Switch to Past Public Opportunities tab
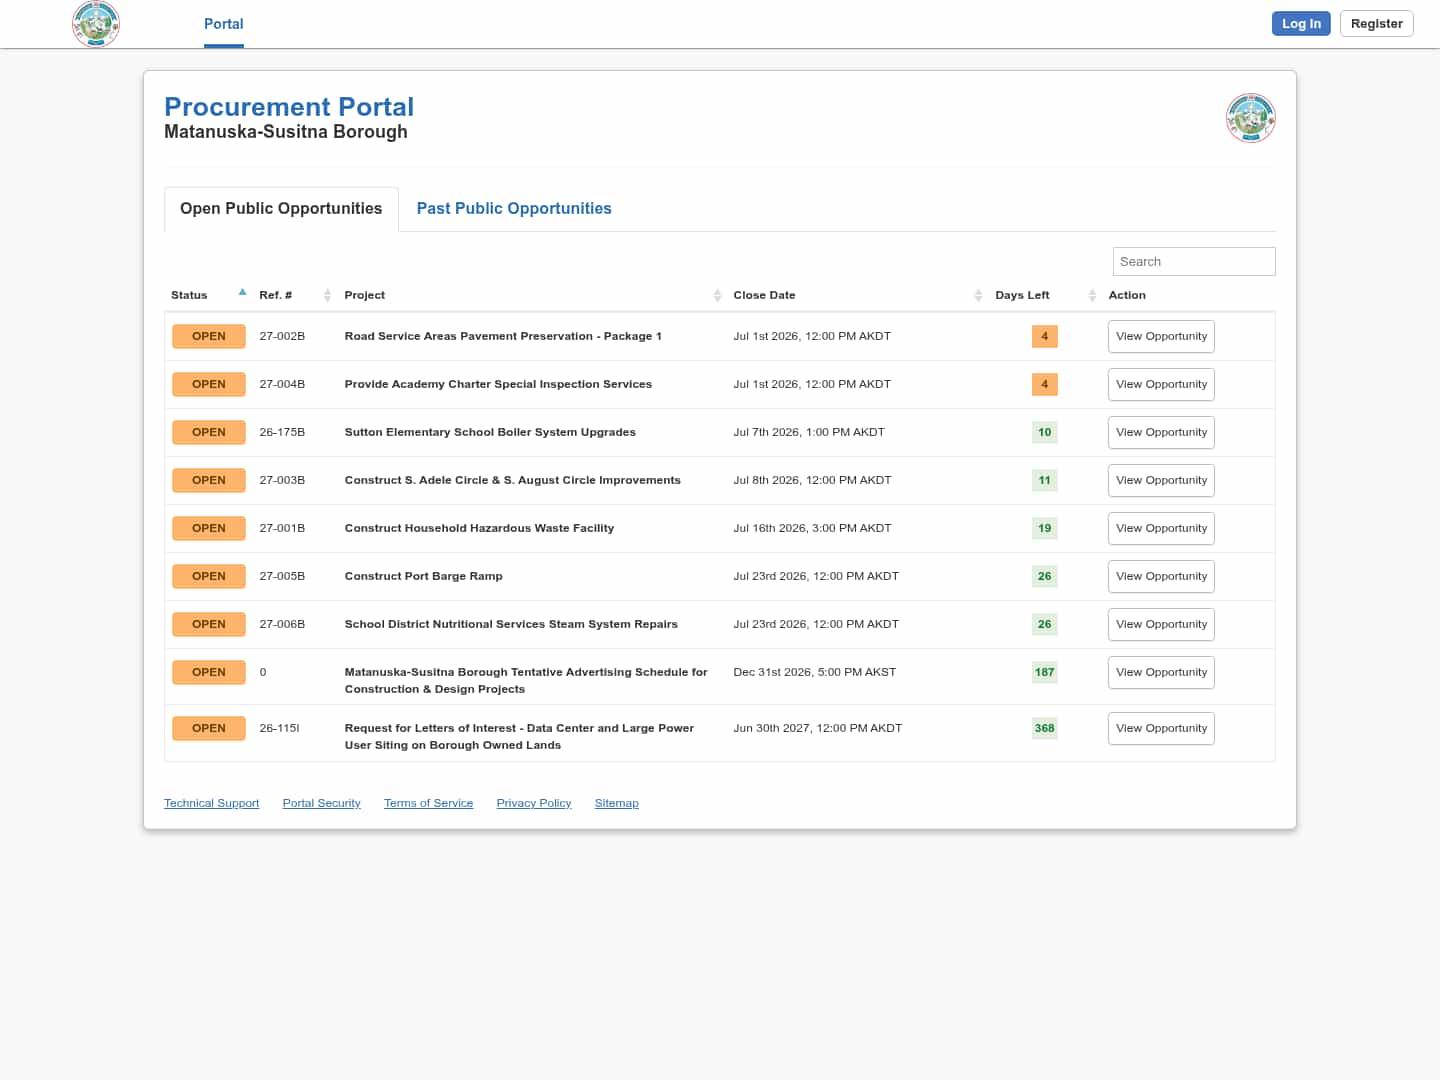 click(514, 208)
